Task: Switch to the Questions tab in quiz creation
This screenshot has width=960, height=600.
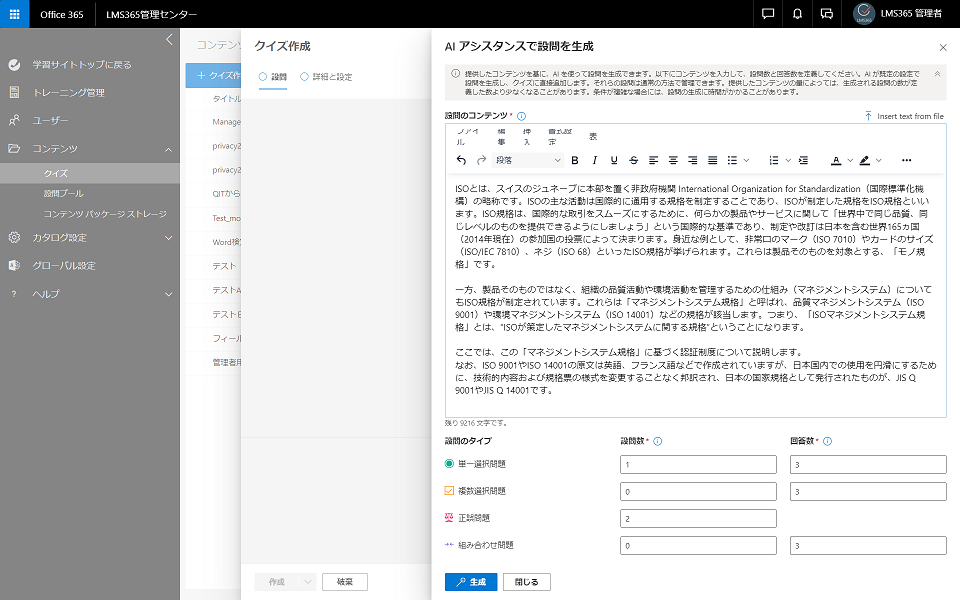Action: (x=272, y=77)
